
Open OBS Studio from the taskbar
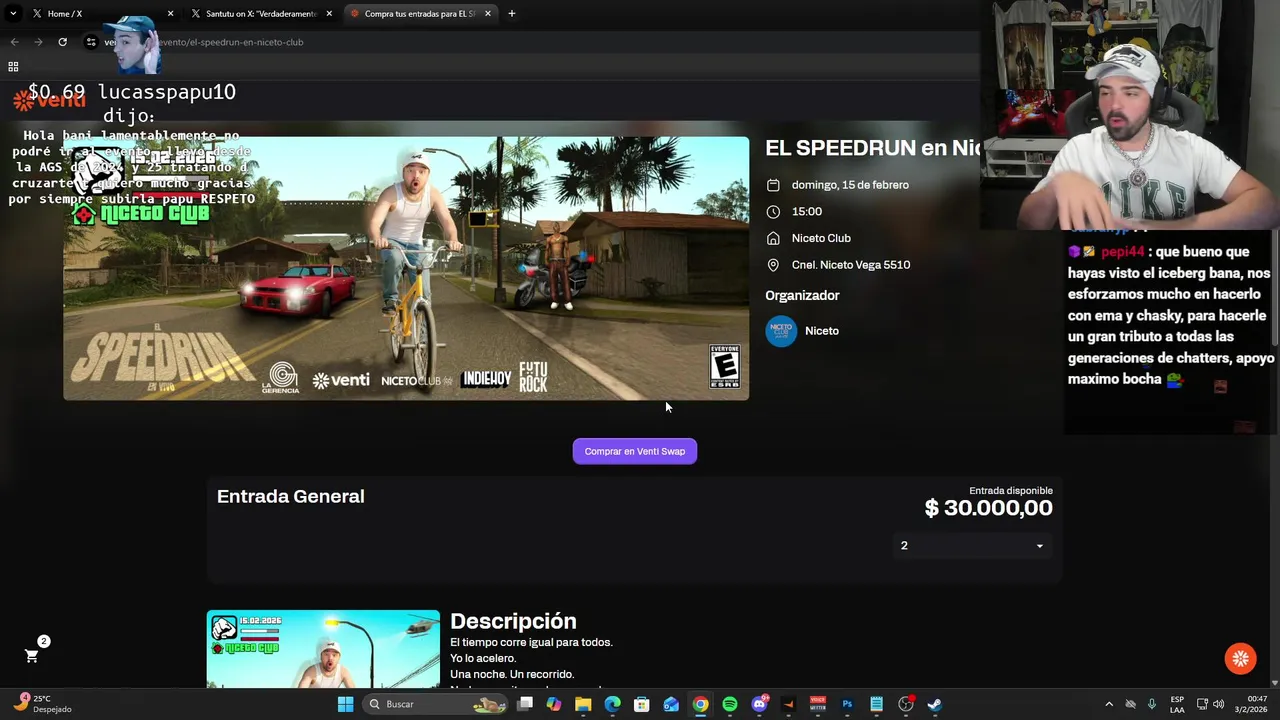coord(906,704)
